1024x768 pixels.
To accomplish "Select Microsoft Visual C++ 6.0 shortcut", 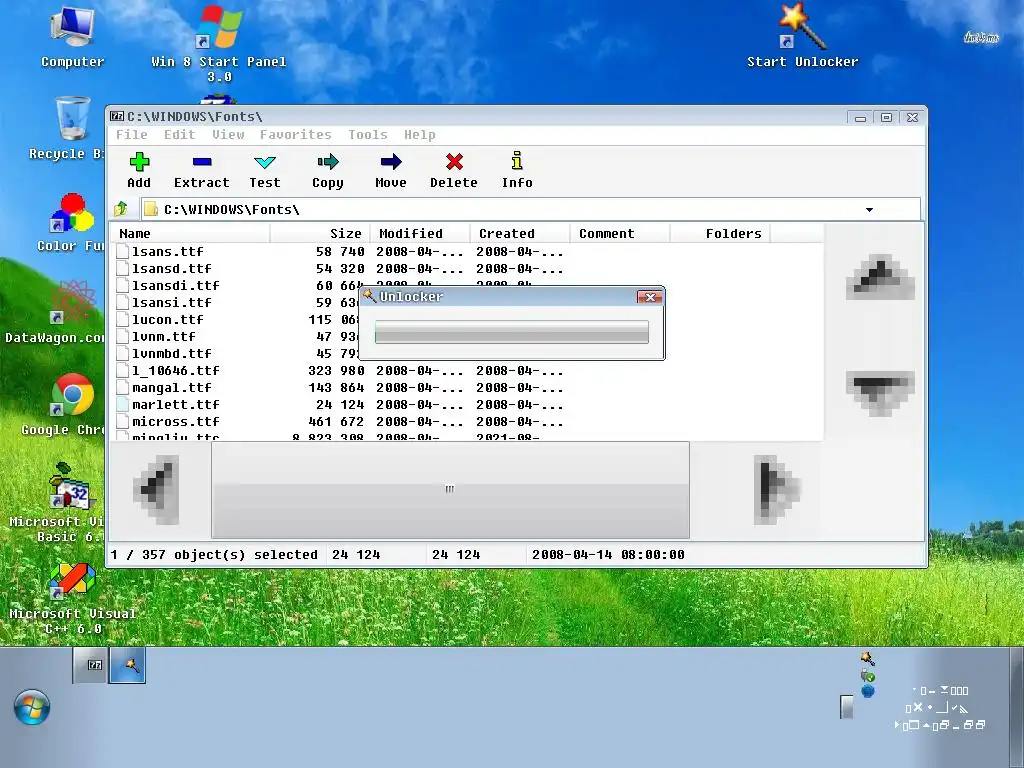I will 72,598.
